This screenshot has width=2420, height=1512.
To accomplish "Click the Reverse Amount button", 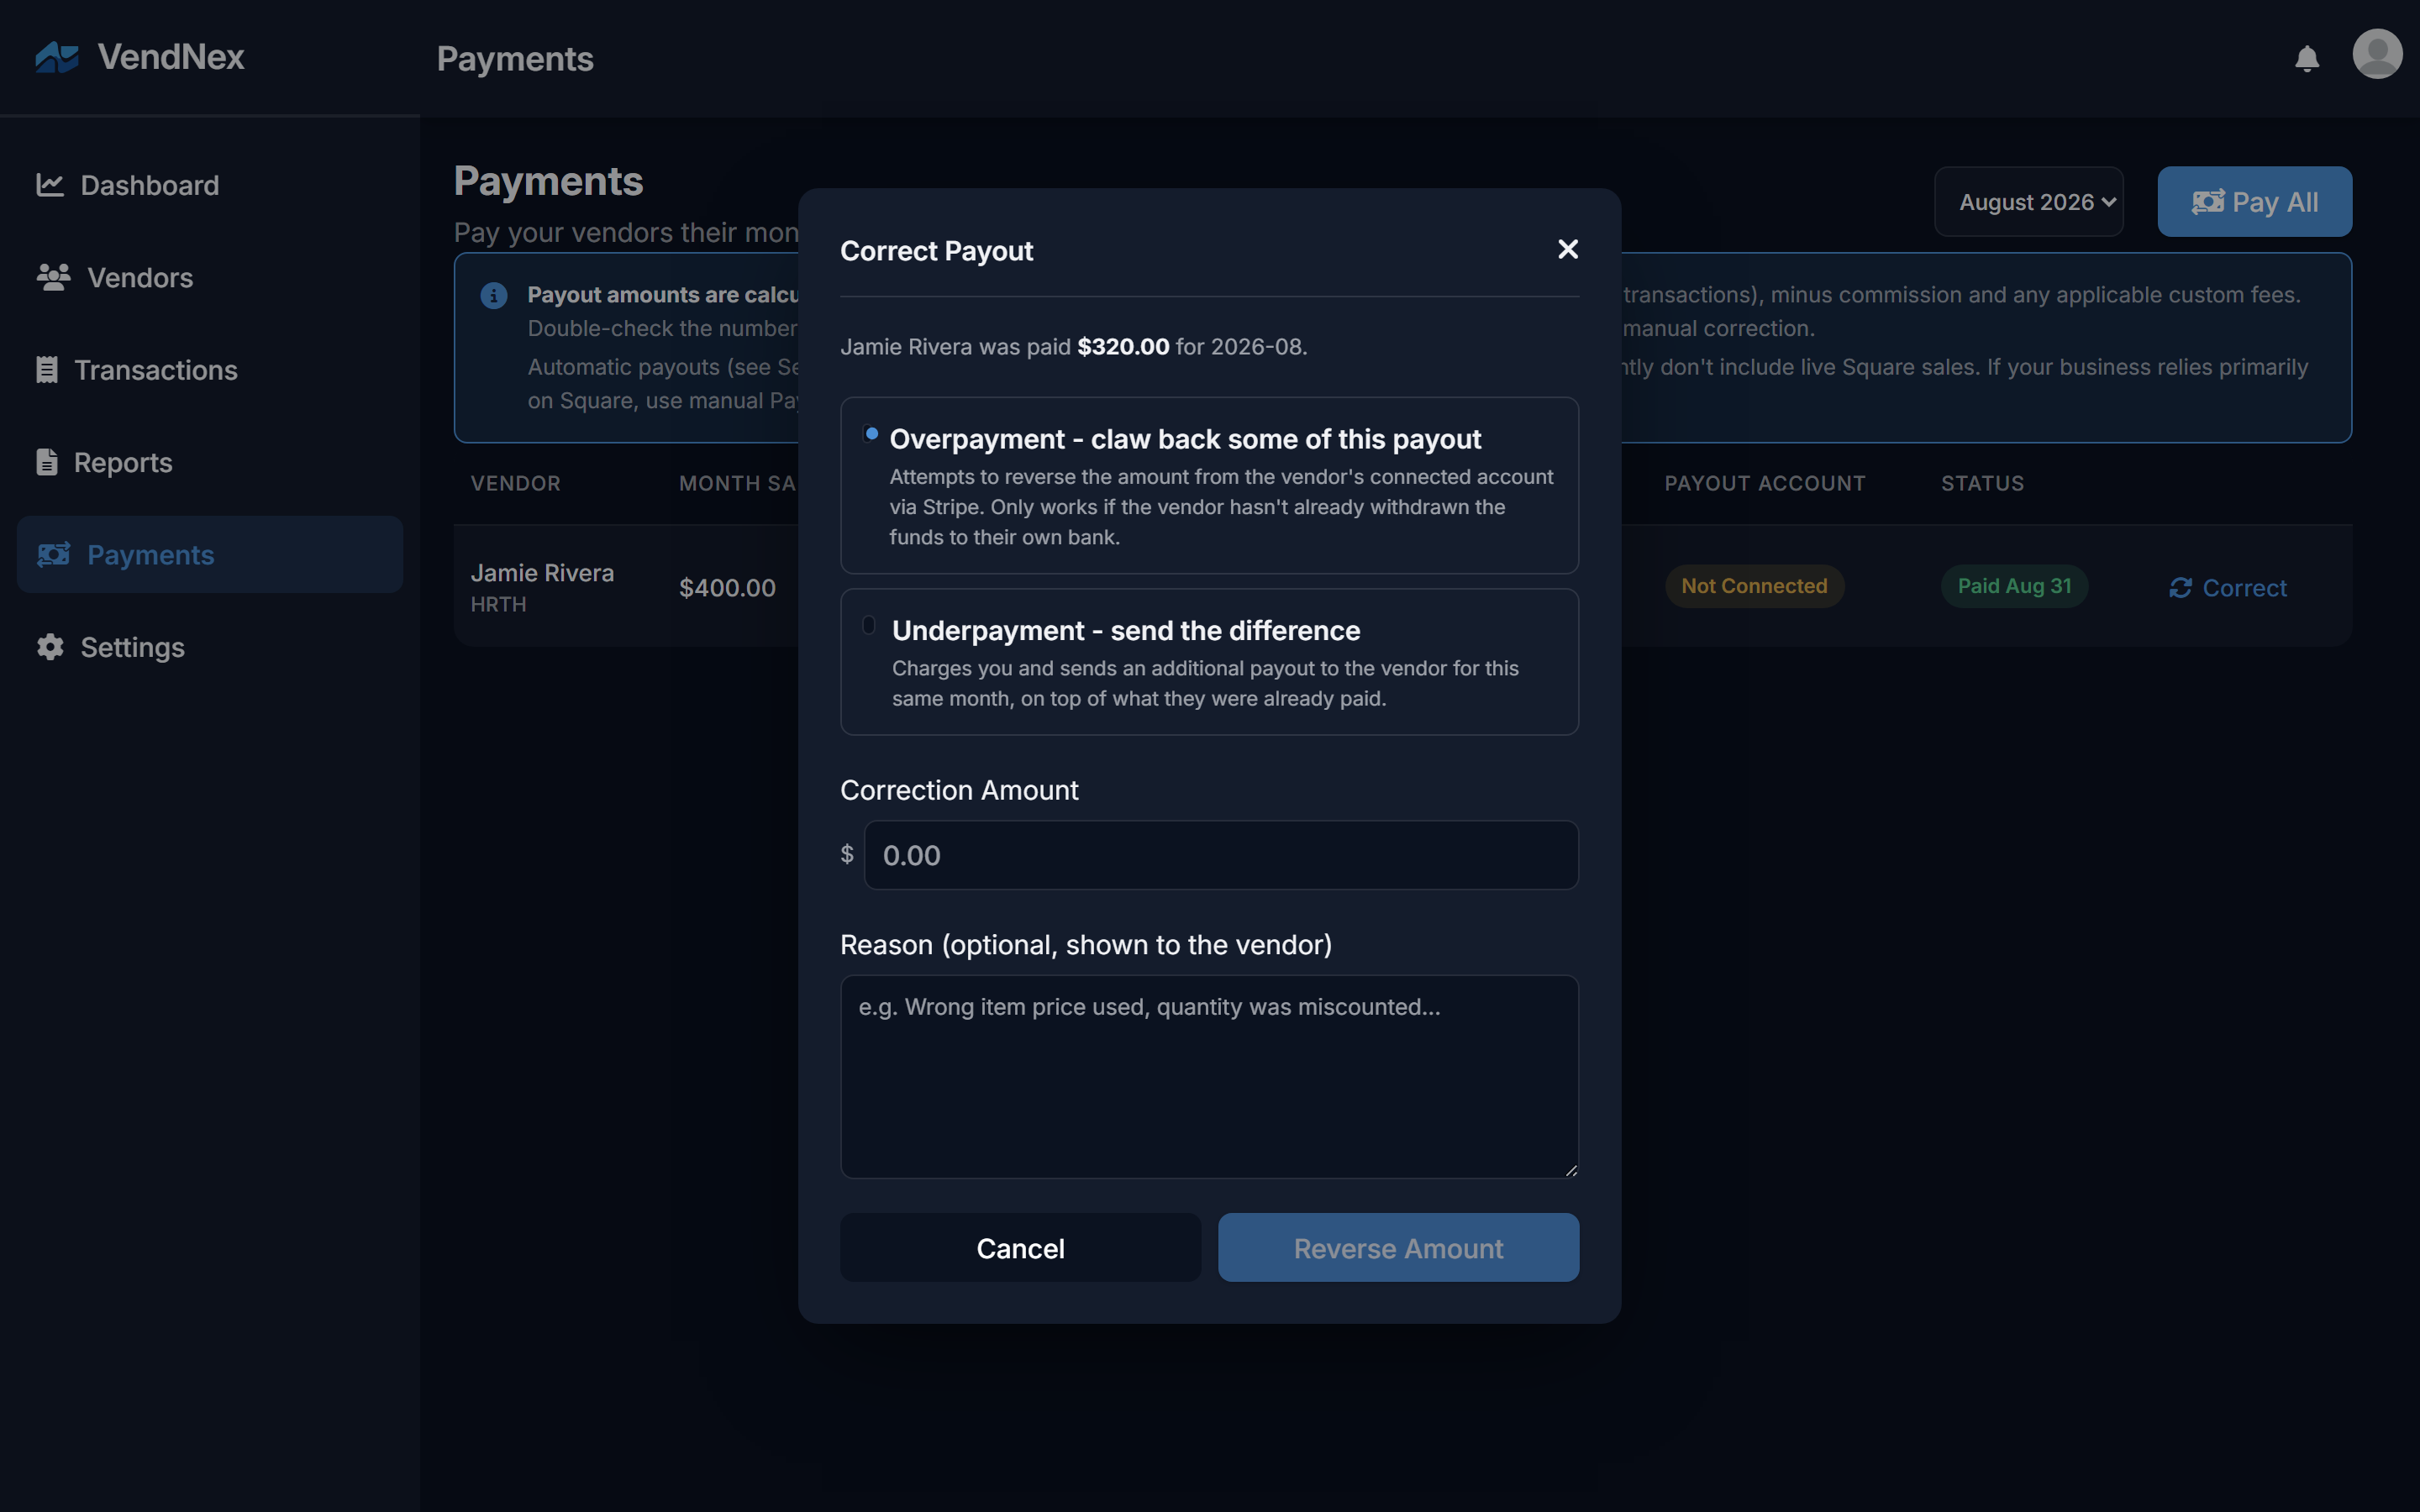I will click(1398, 1248).
